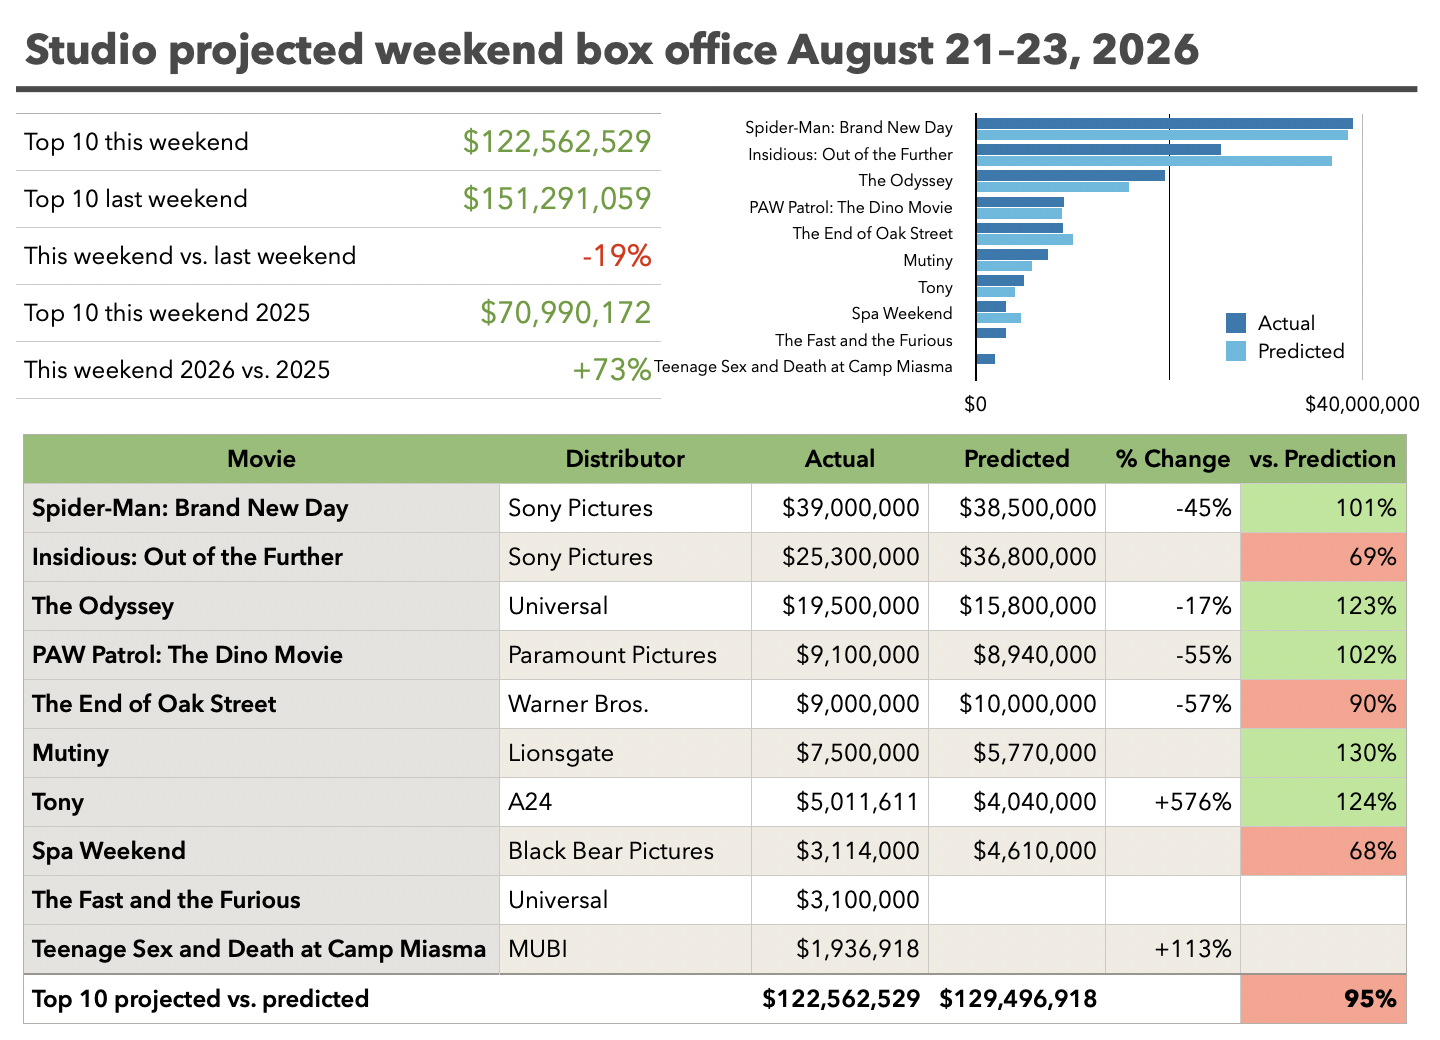Click the Paramount Pictures distributor cell
Screen dimensions: 1440x1040
tap(625, 655)
